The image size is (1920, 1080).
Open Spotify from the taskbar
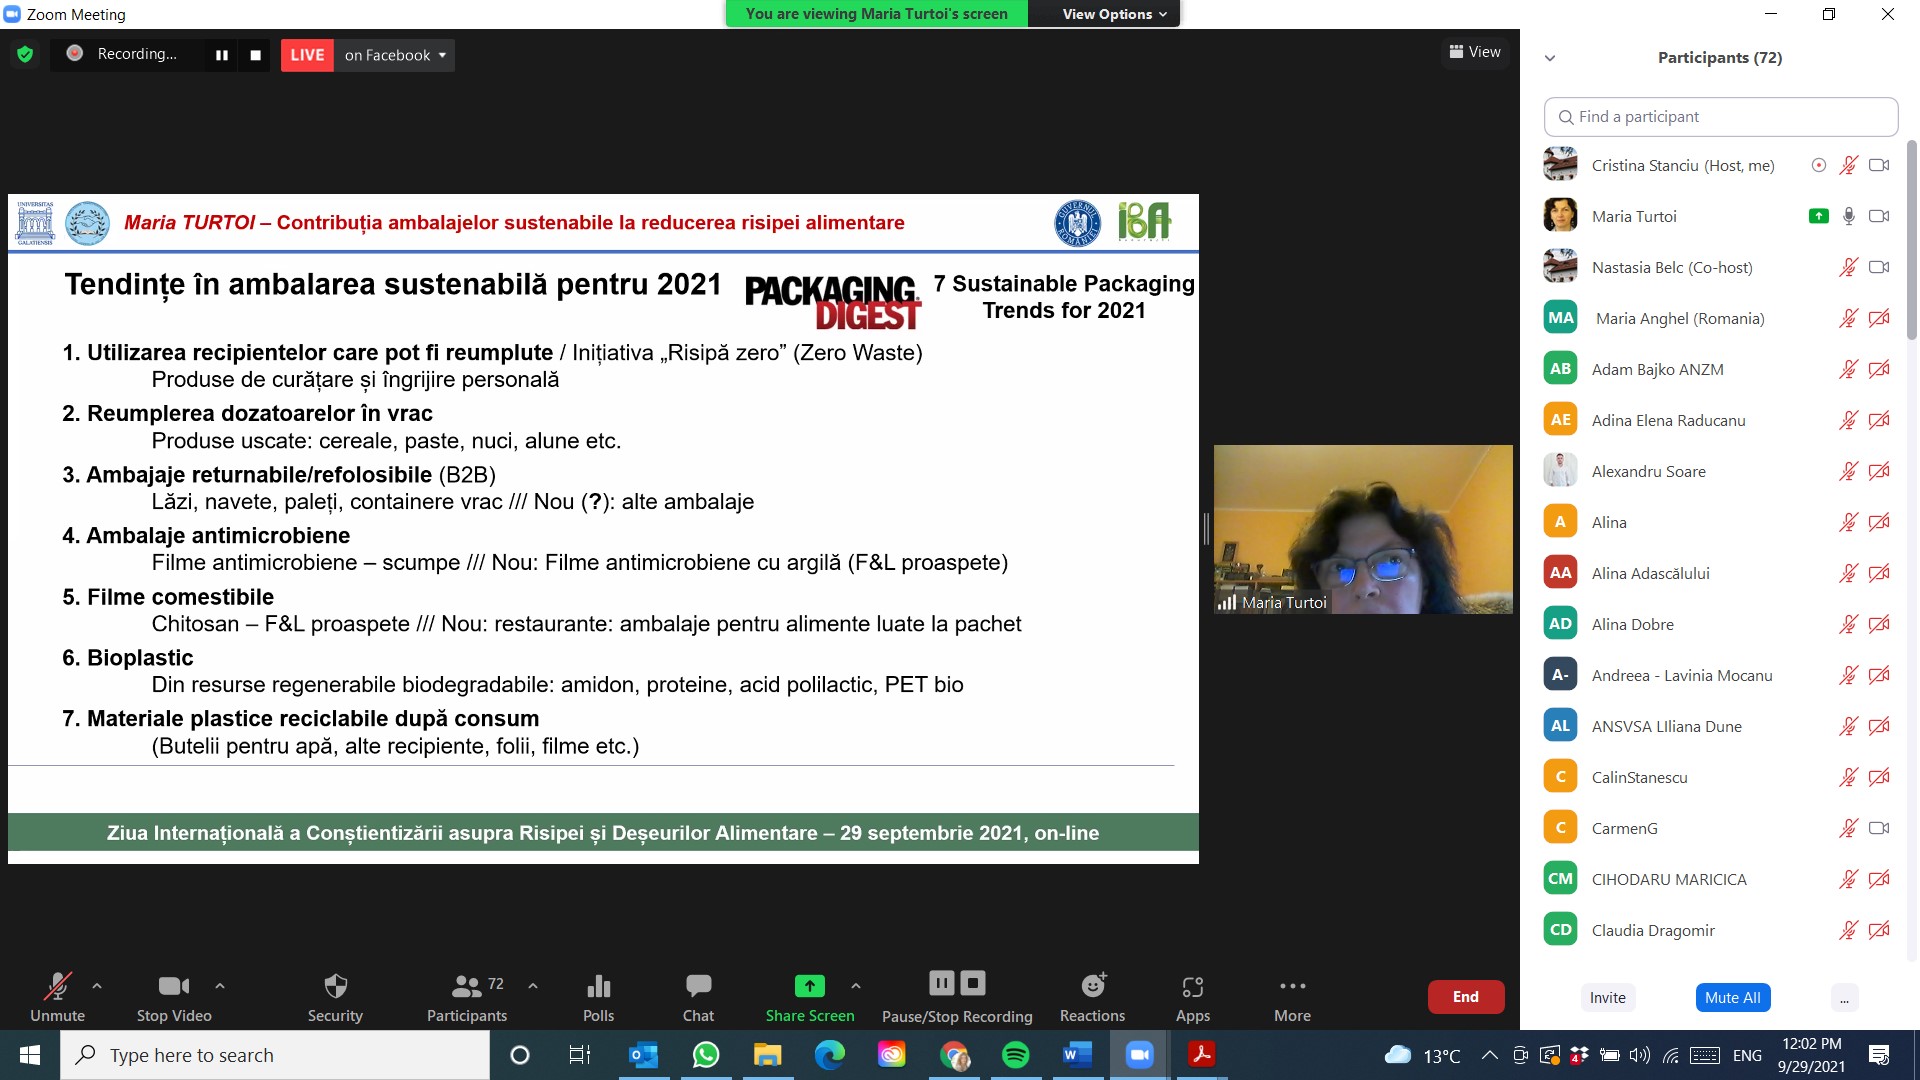(1015, 1055)
